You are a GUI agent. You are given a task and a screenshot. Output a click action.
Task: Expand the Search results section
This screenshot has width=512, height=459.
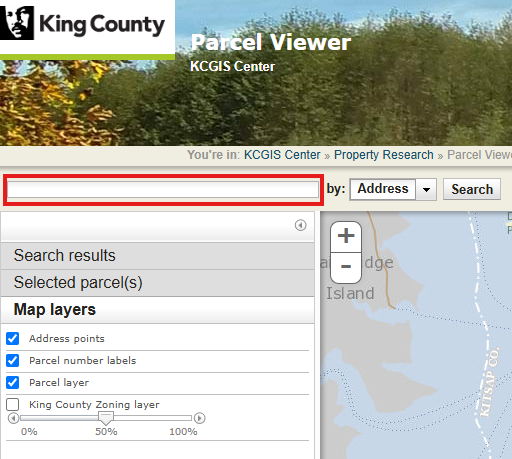coord(157,256)
